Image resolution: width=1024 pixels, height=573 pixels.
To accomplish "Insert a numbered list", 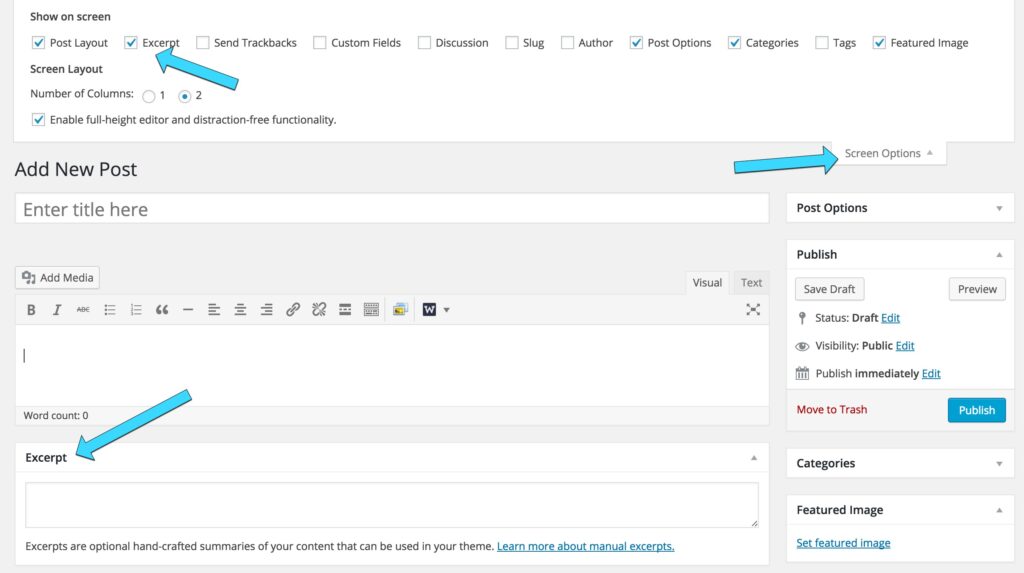I will [x=136, y=310].
